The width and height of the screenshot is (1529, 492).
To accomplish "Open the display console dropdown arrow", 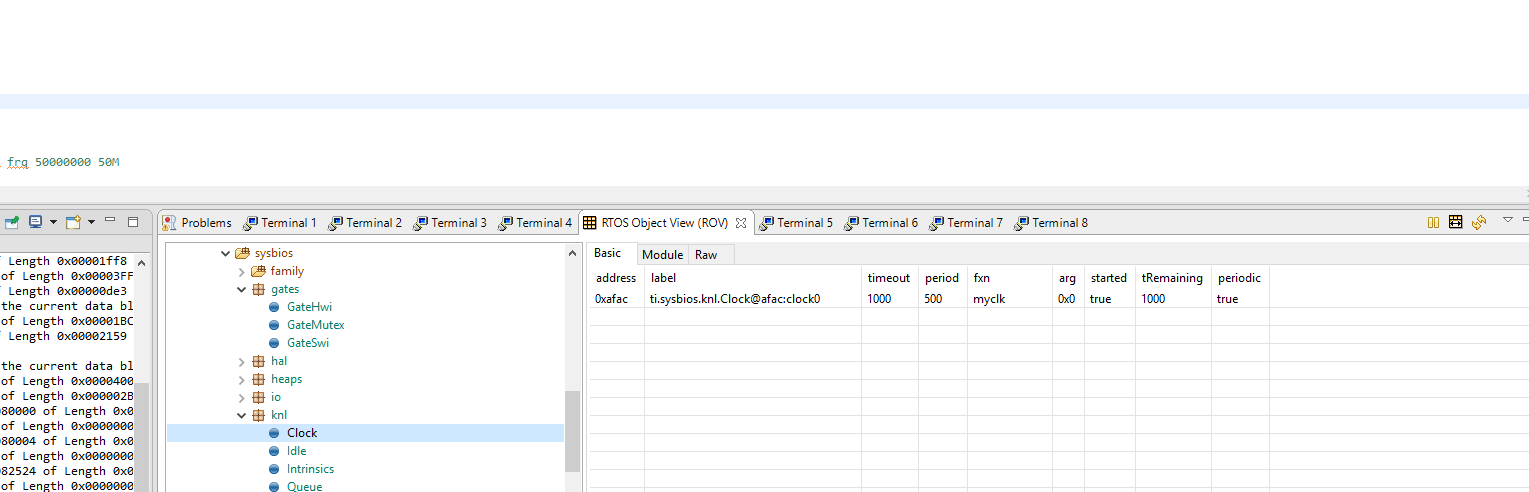I will tap(52, 222).
